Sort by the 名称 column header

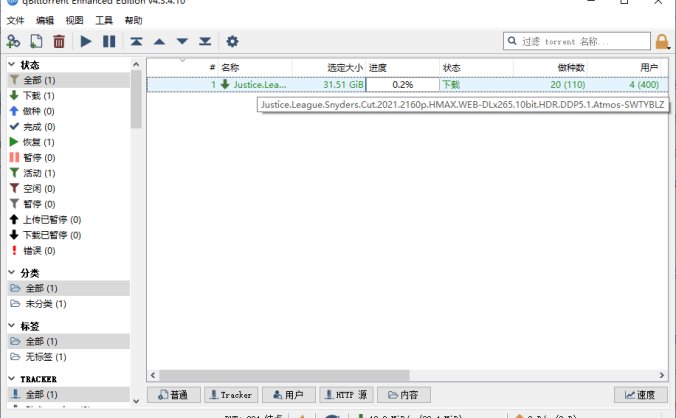click(x=255, y=68)
